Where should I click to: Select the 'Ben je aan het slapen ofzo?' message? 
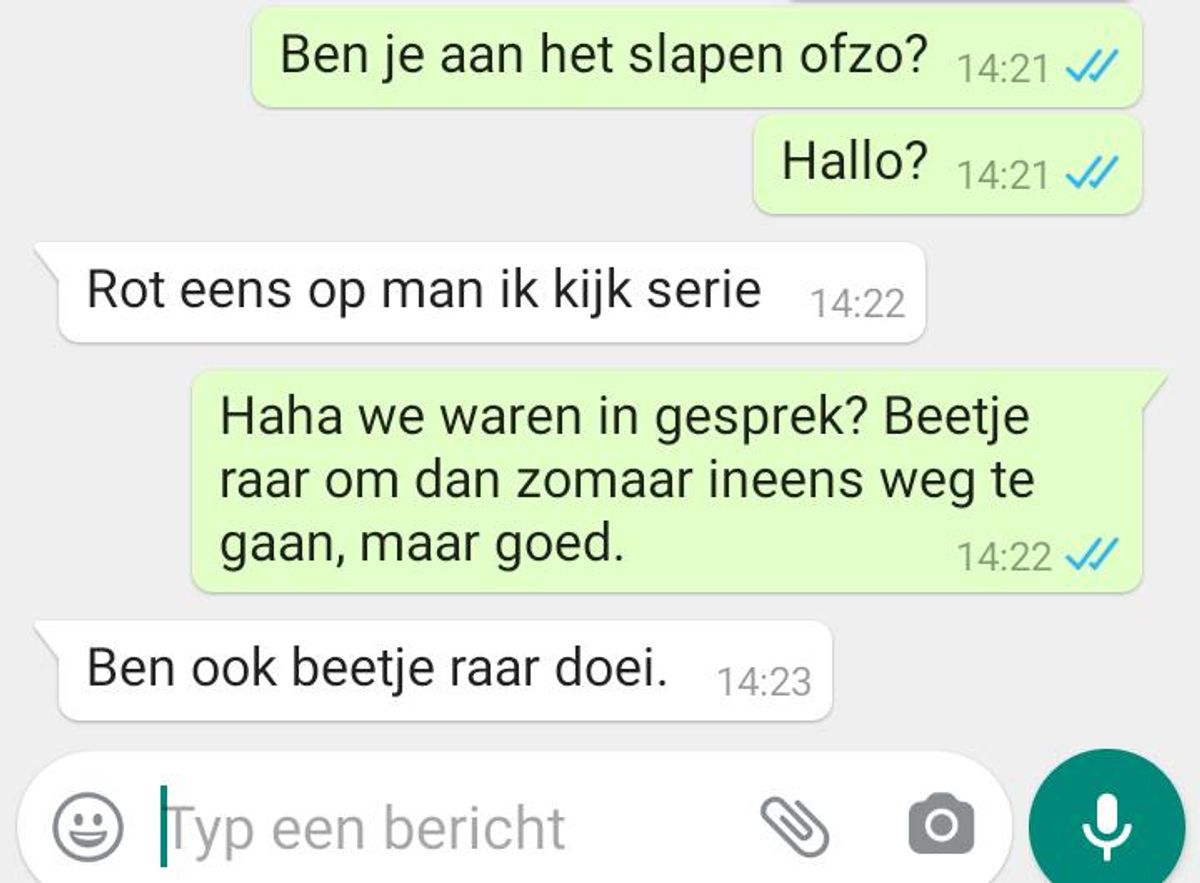click(x=696, y=56)
